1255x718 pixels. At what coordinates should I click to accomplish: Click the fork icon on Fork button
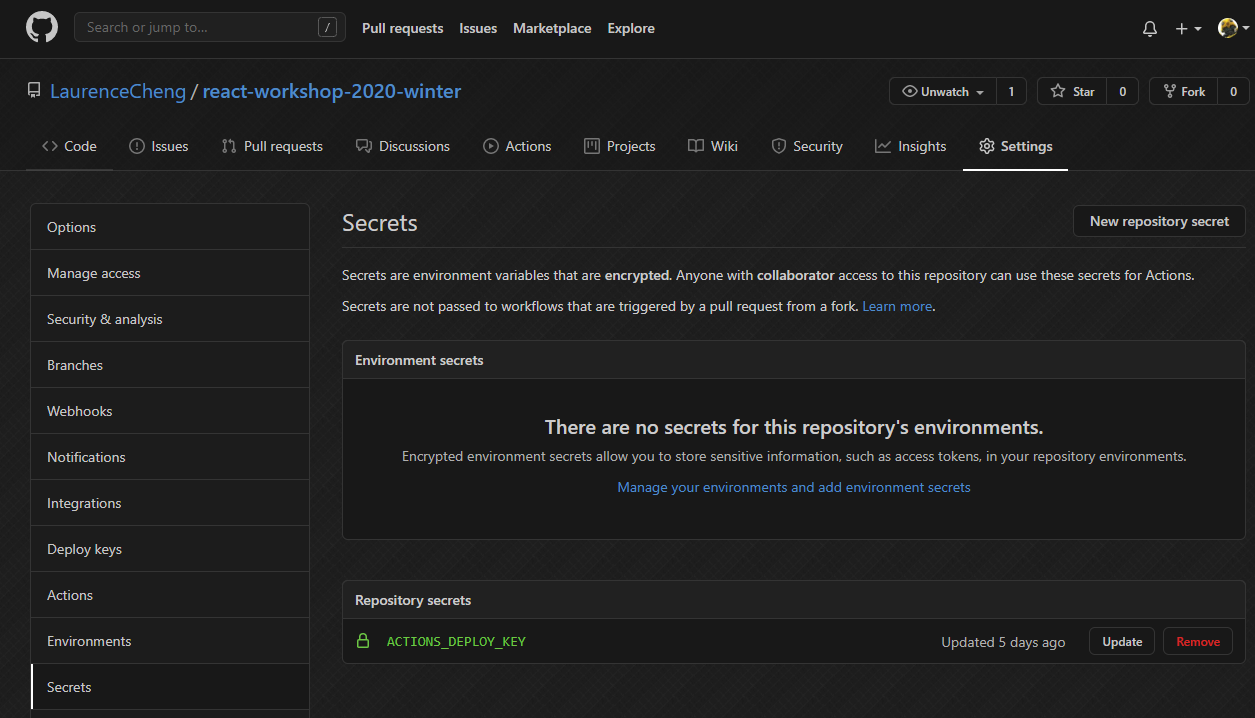tap(1169, 91)
